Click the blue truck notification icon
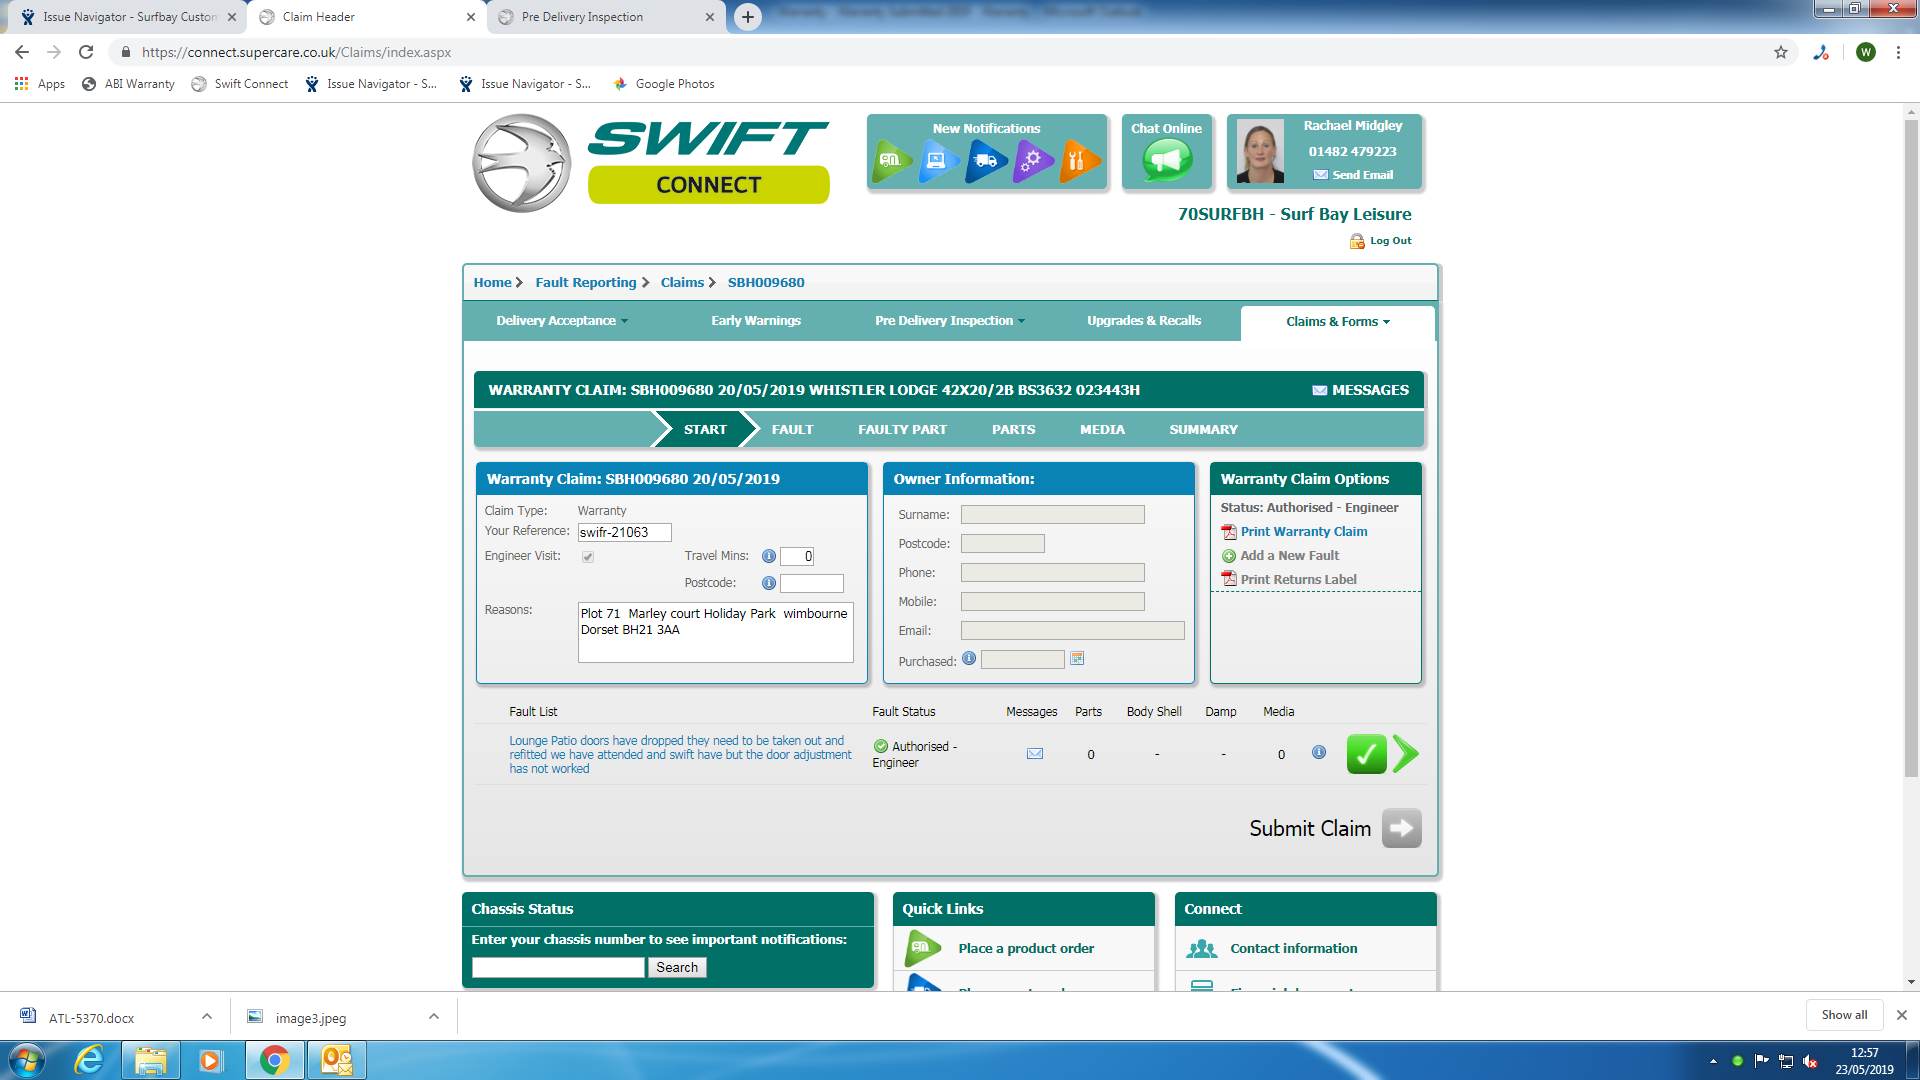The width and height of the screenshot is (1920, 1080). [x=986, y=160]
